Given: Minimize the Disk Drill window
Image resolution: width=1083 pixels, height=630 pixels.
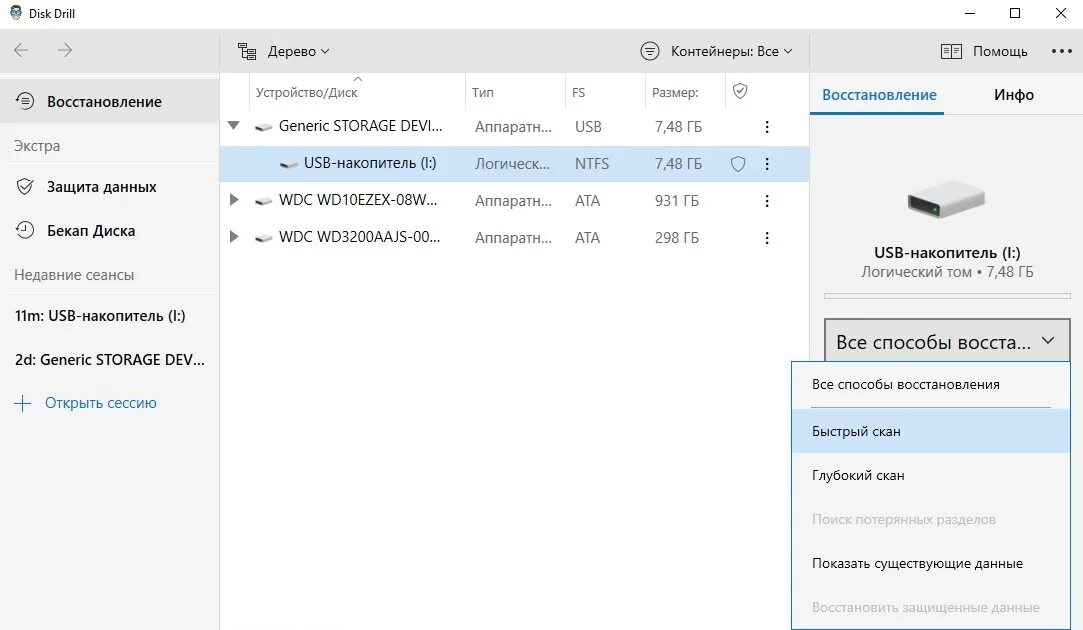Looking at the screenshot, I should tap(970, 13).
